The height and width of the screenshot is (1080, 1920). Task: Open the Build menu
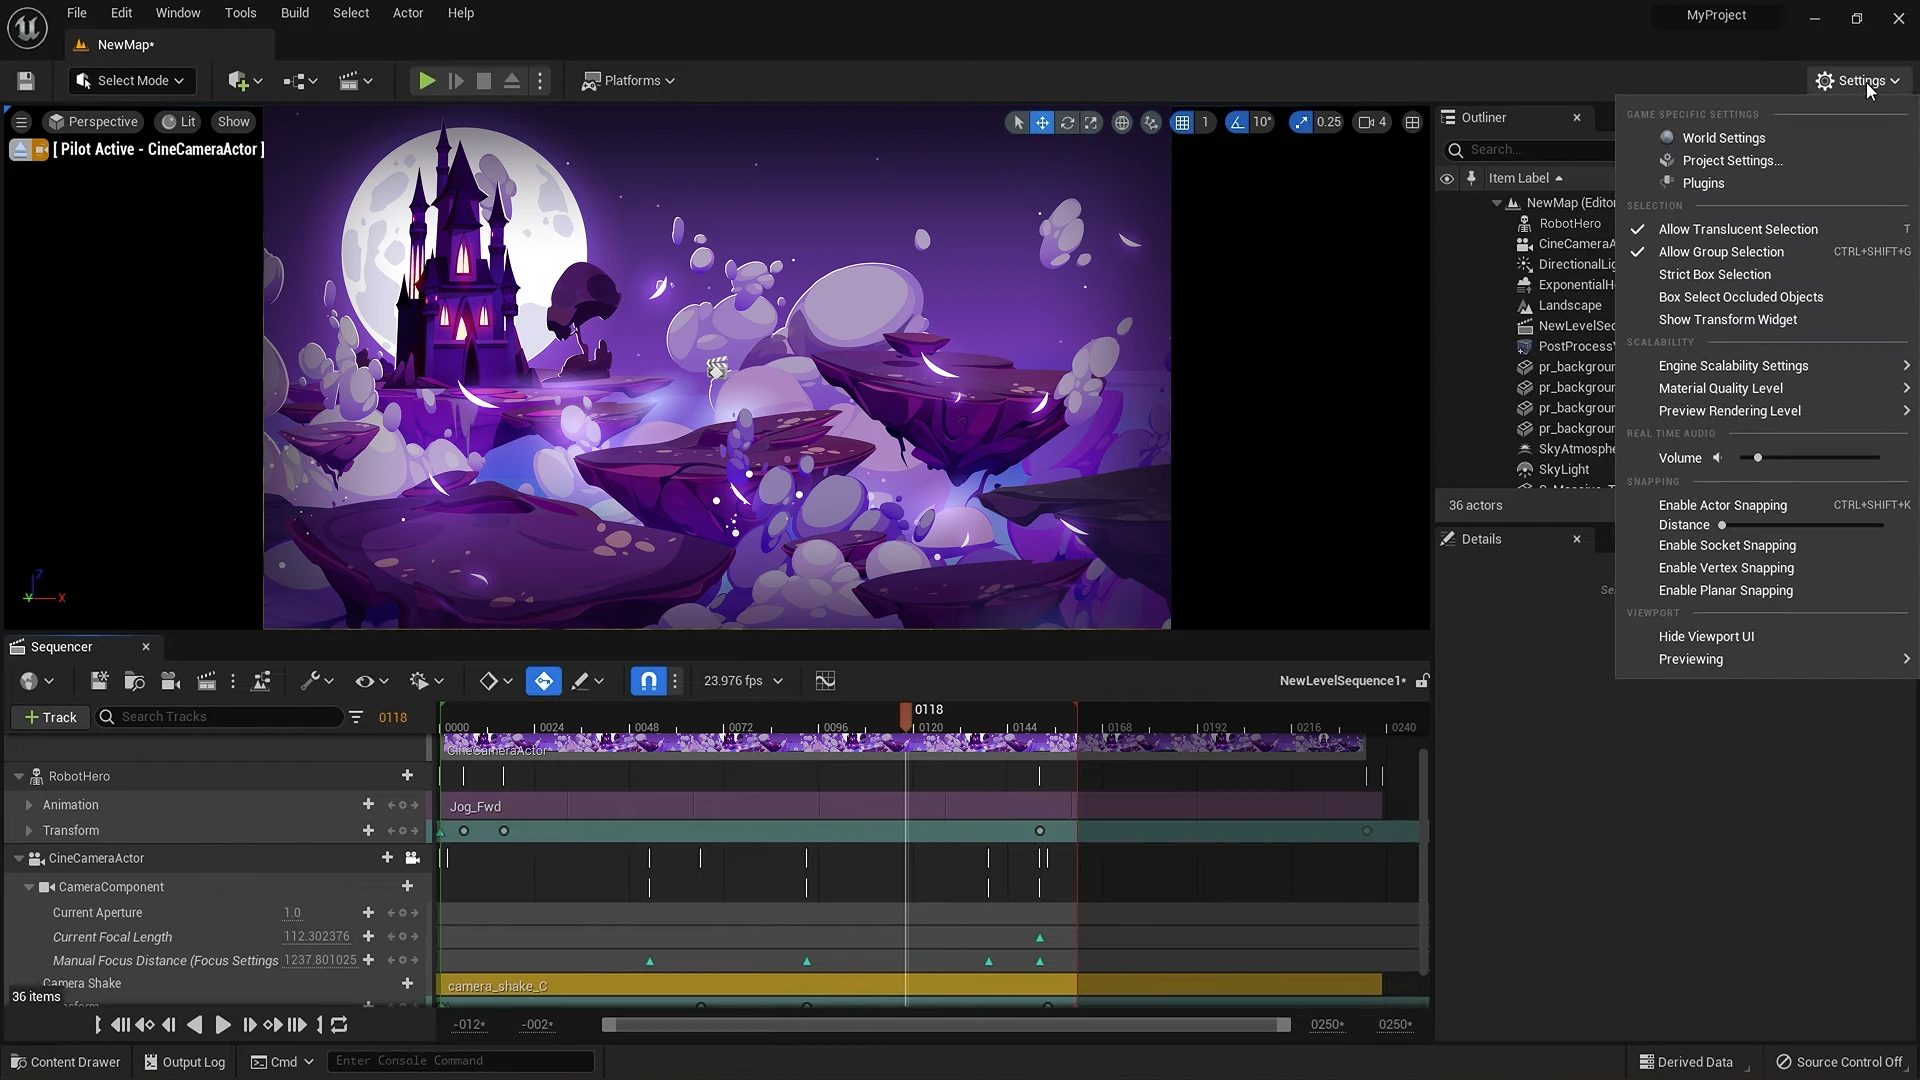tap(294, 13)
